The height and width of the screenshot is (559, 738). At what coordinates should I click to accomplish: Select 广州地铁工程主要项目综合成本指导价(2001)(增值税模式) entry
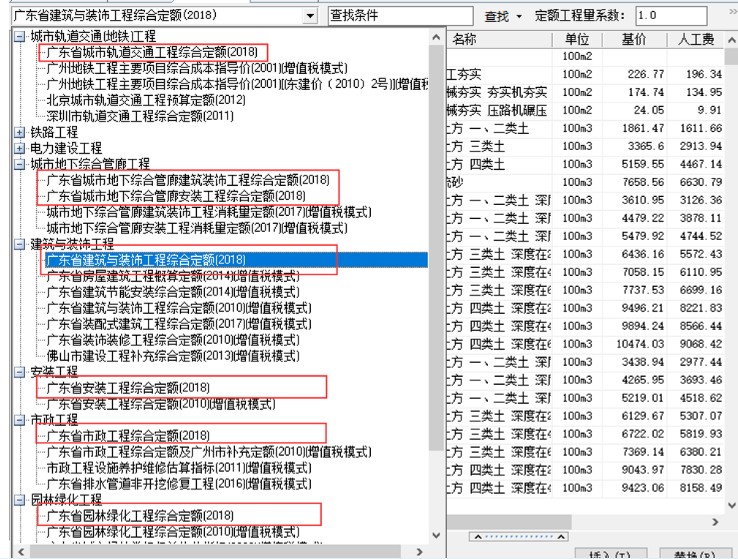pos(197,68)
